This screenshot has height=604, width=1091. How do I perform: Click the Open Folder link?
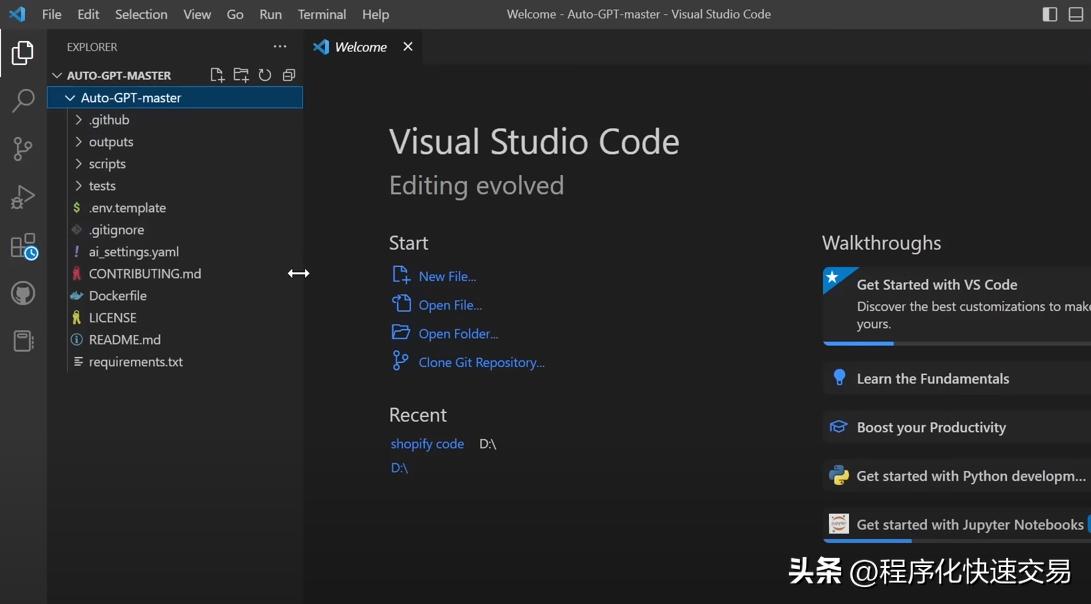pos(458,334)
